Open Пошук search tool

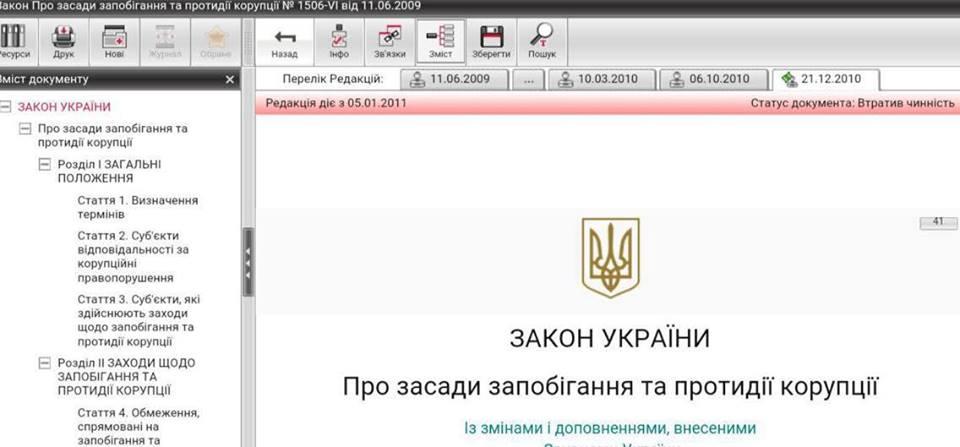coord(542,41)
